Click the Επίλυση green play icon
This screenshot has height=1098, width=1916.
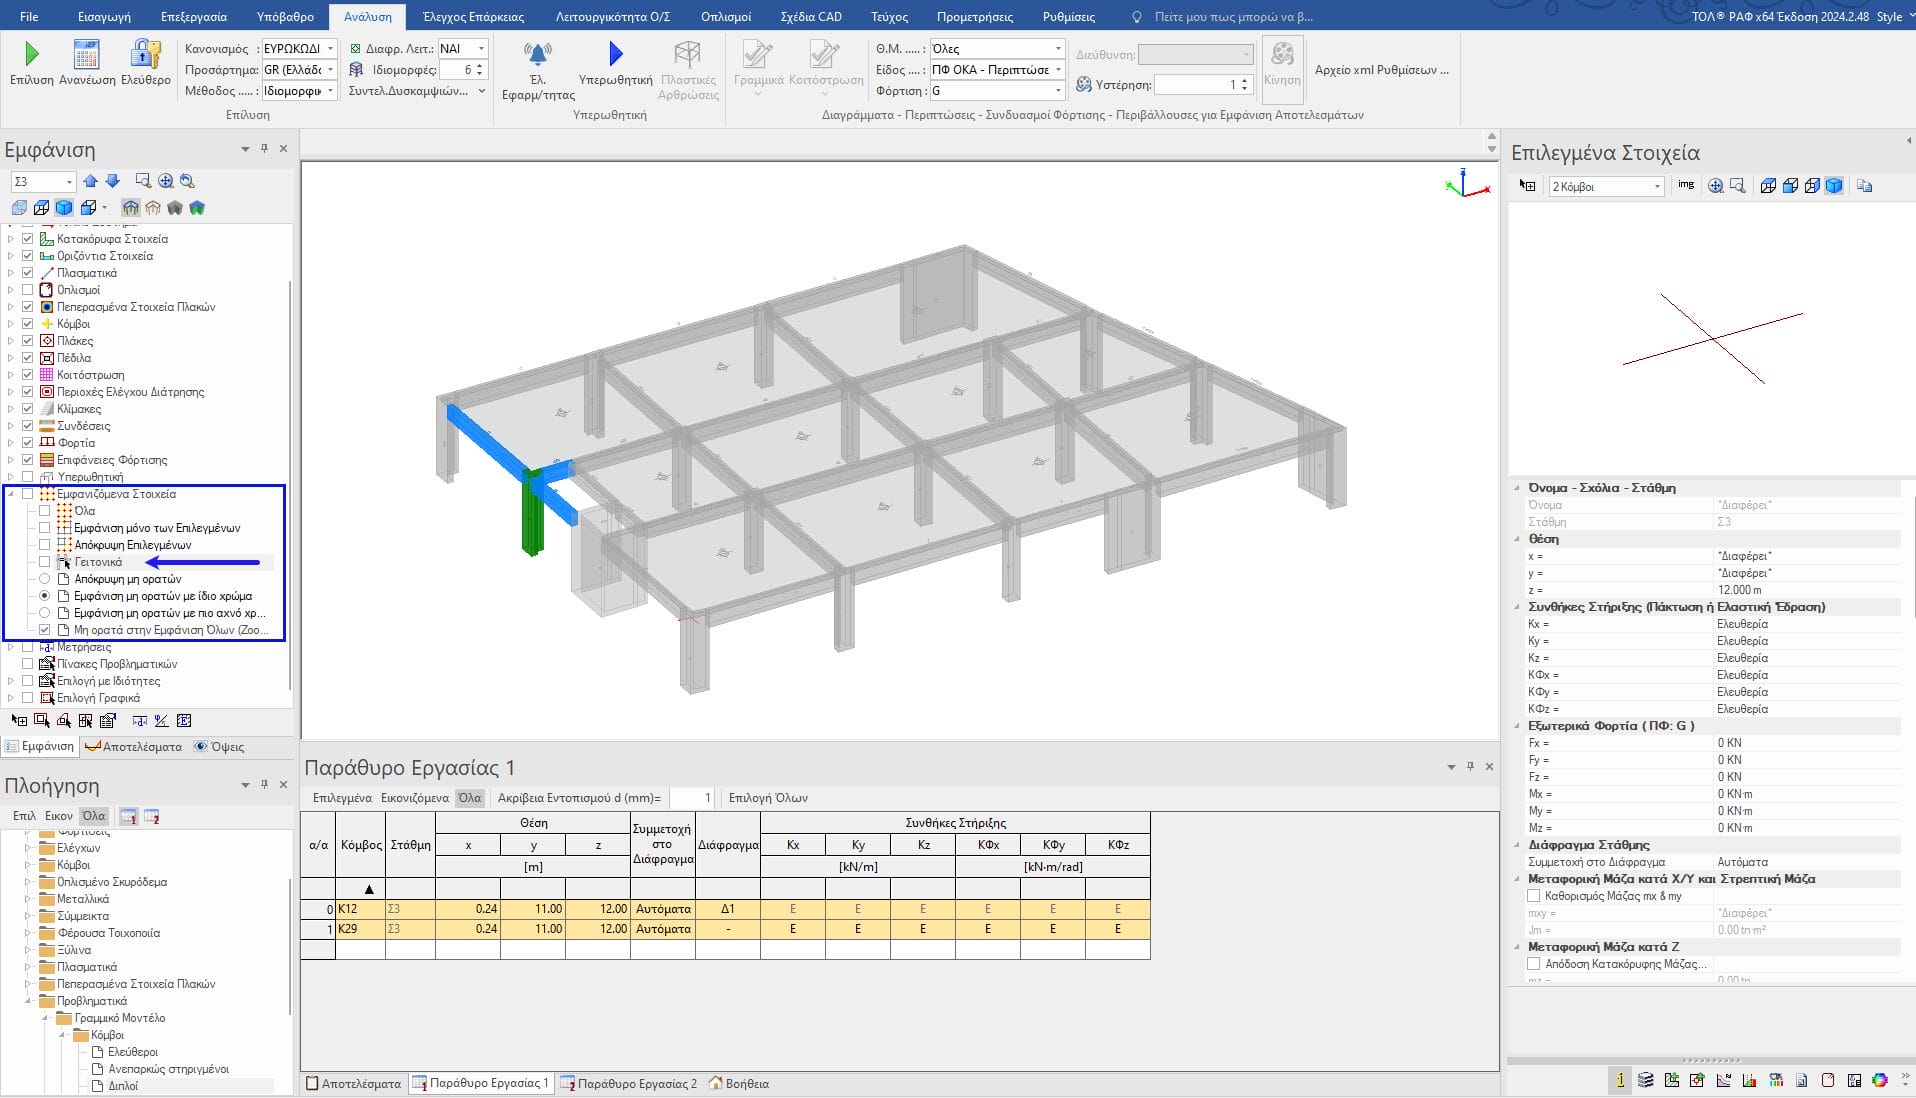tap(31, 54)
